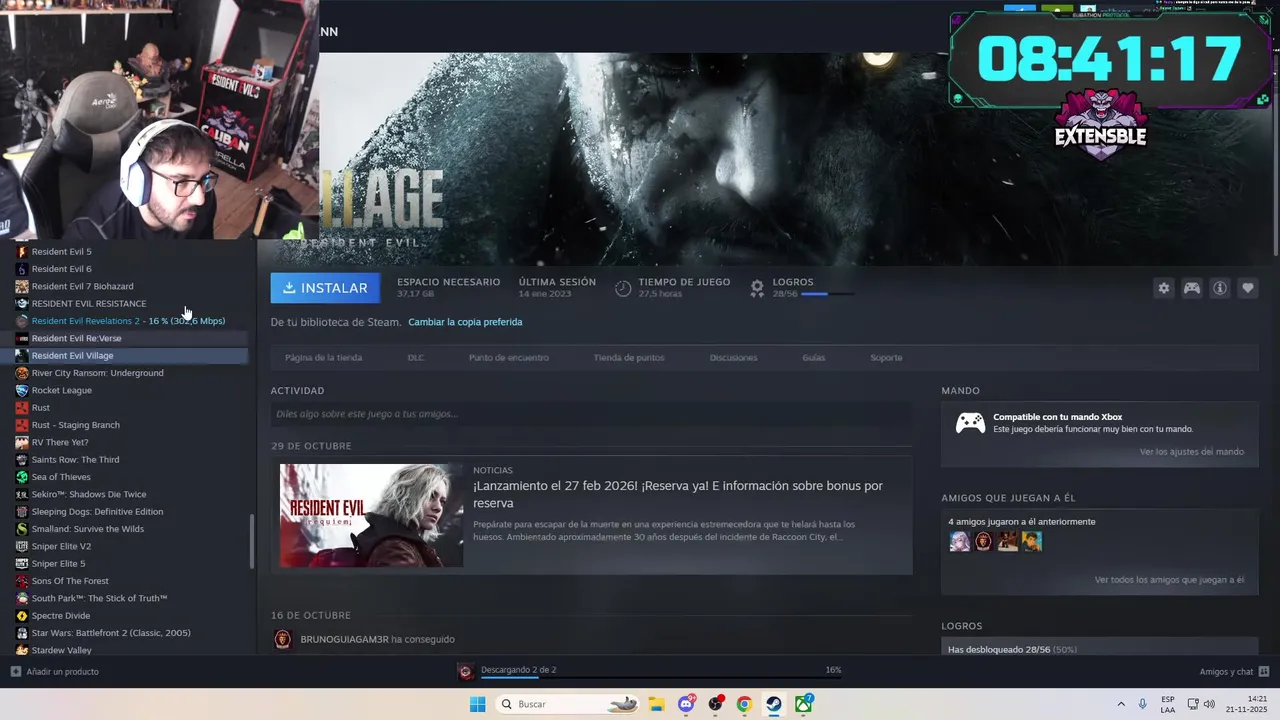
Task: Open Punto de encuentro tab
Action: (509, 357)
